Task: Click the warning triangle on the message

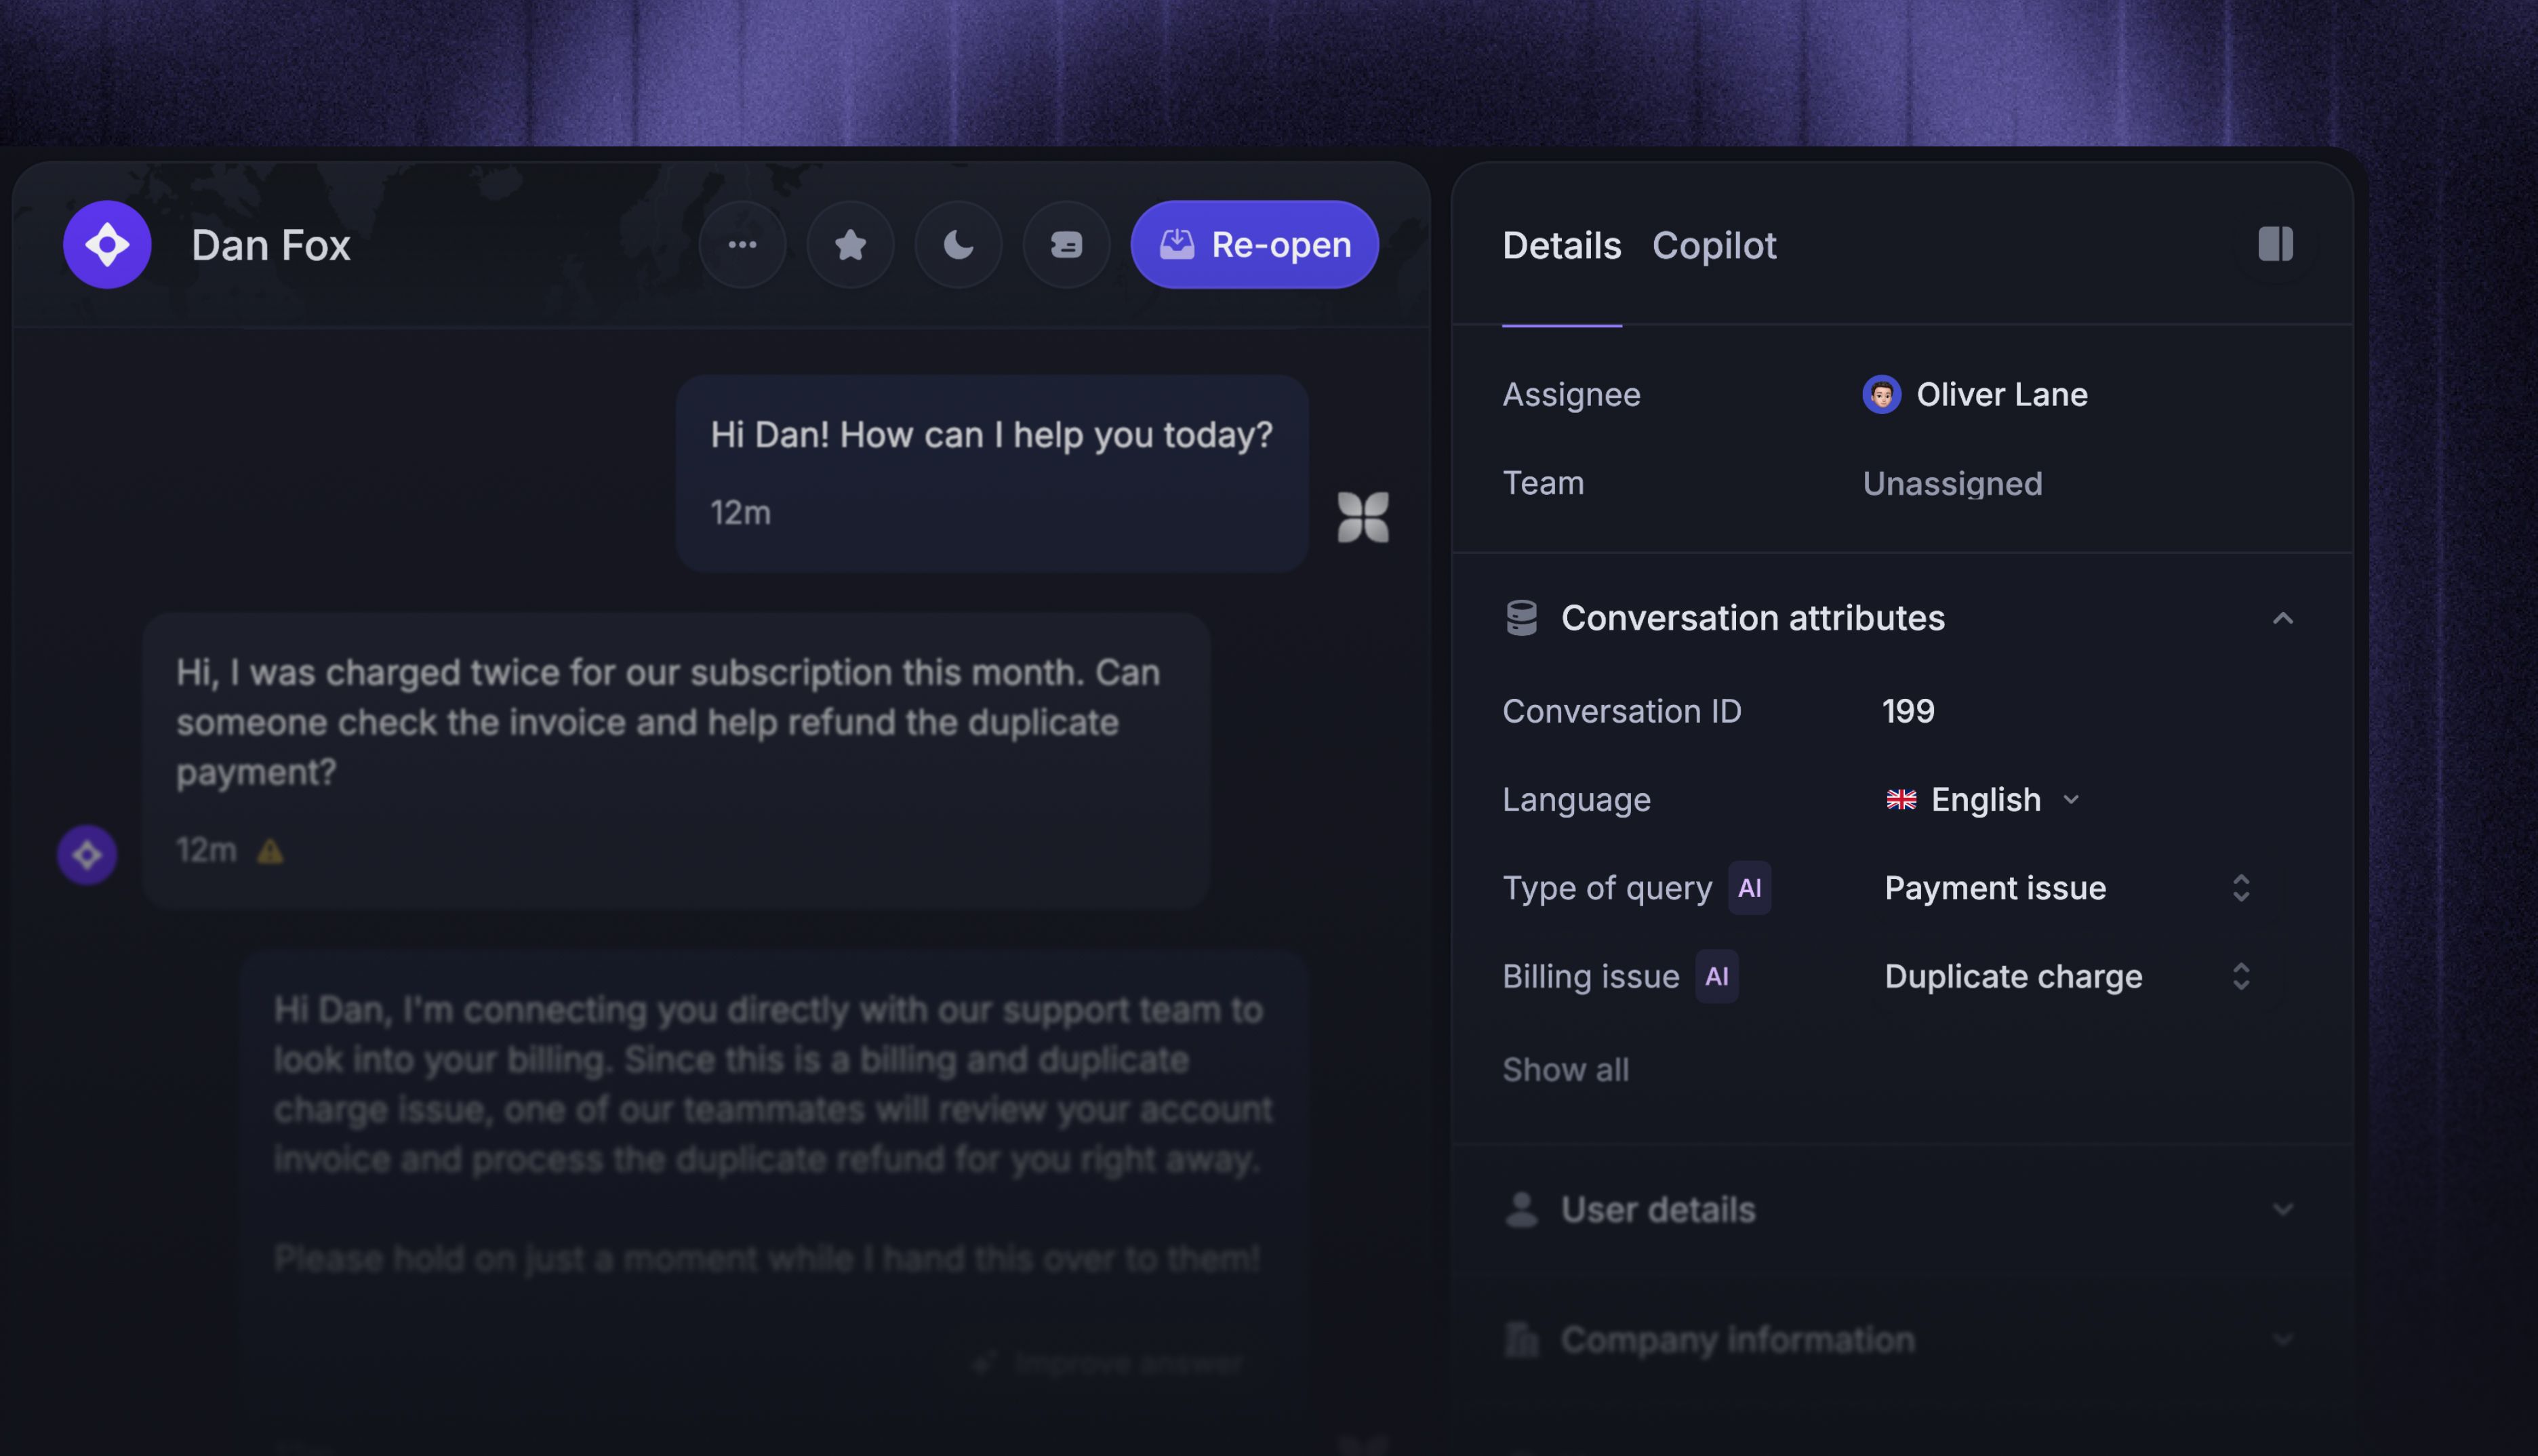Action: click(x=270, y=851)
